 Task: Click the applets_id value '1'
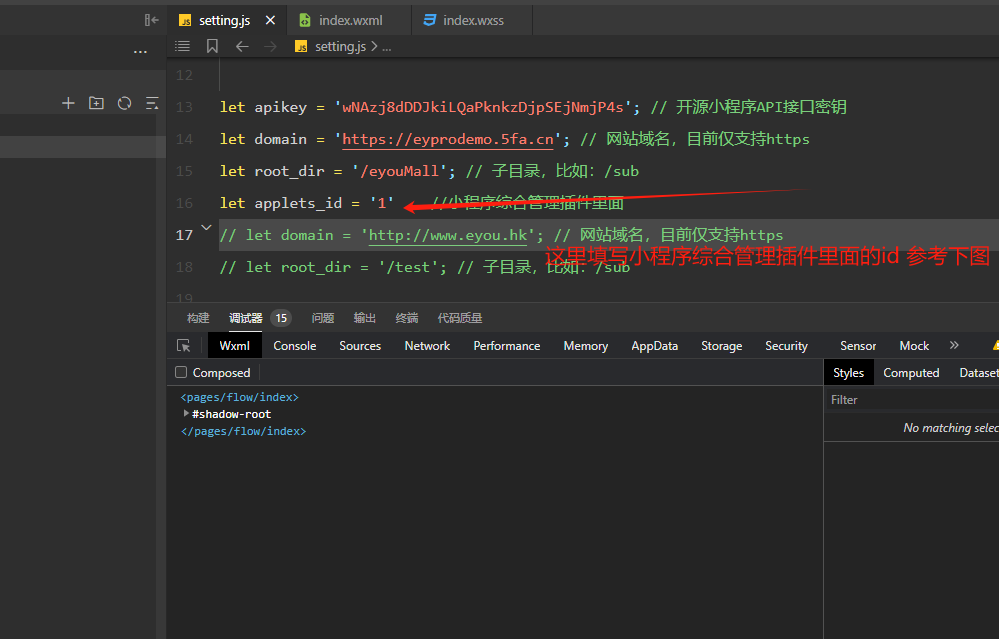tap(382, 203)
